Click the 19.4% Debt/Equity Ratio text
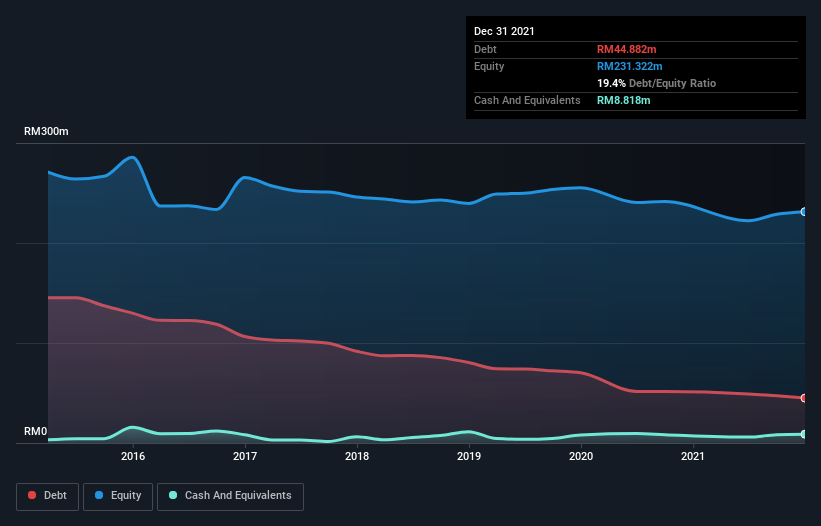The width and height of the screenshot is (821, 526). tap(657, 83)
